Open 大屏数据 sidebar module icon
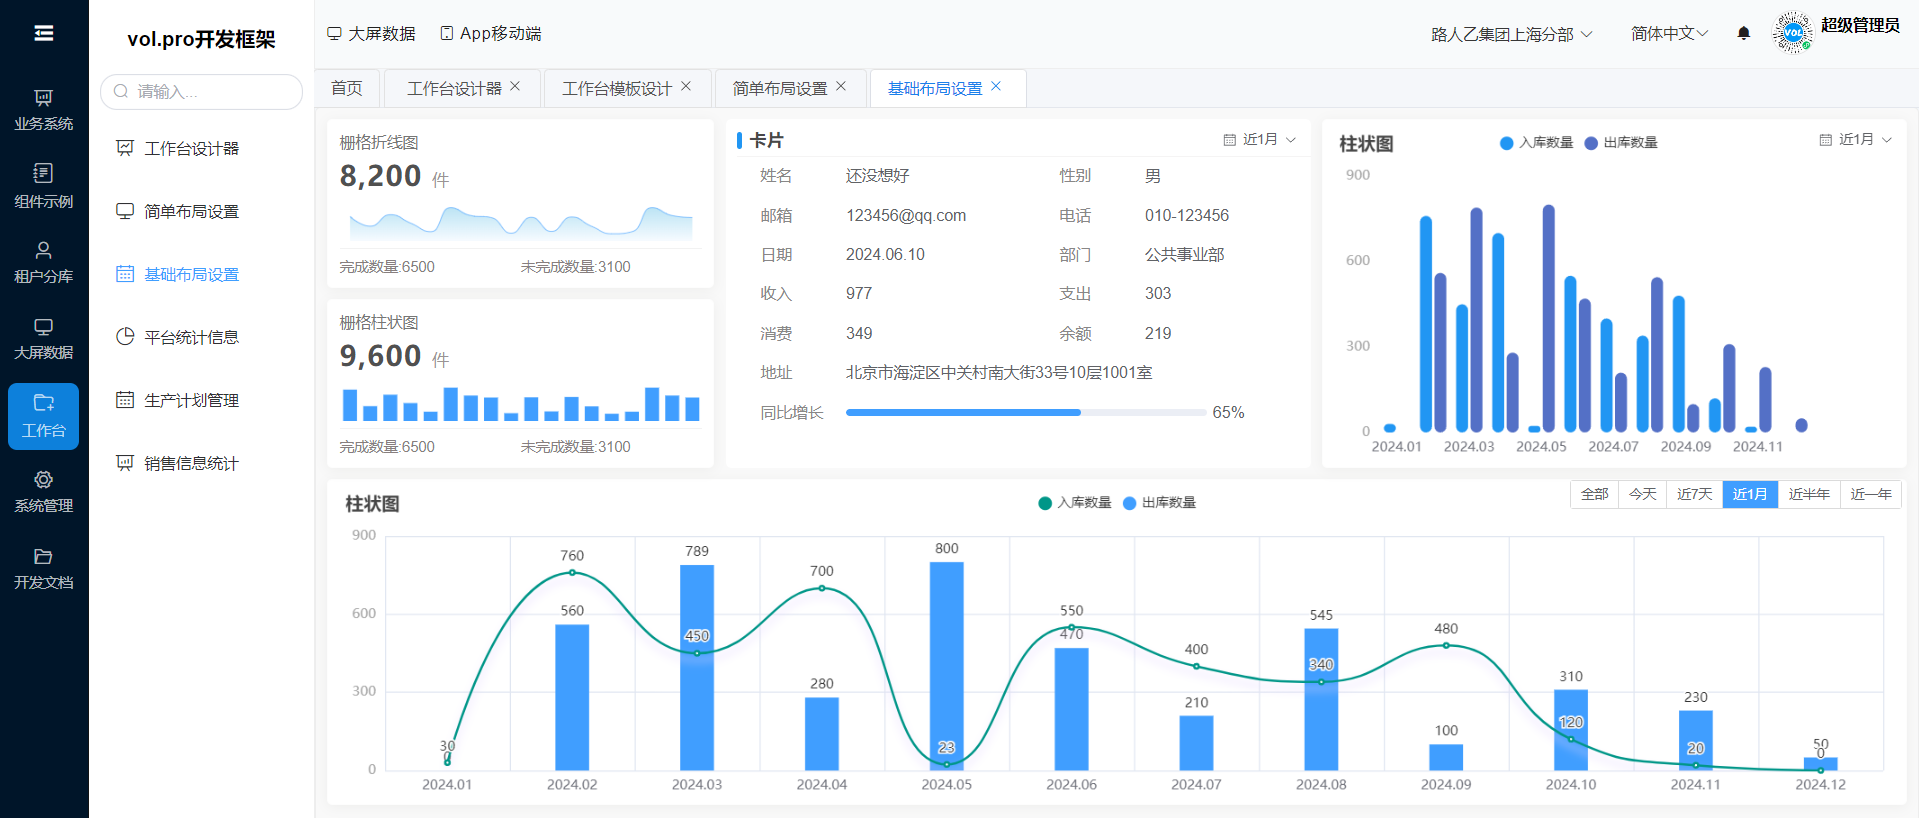The width and height of the screenshot is (1919, 818). [44, 326]
